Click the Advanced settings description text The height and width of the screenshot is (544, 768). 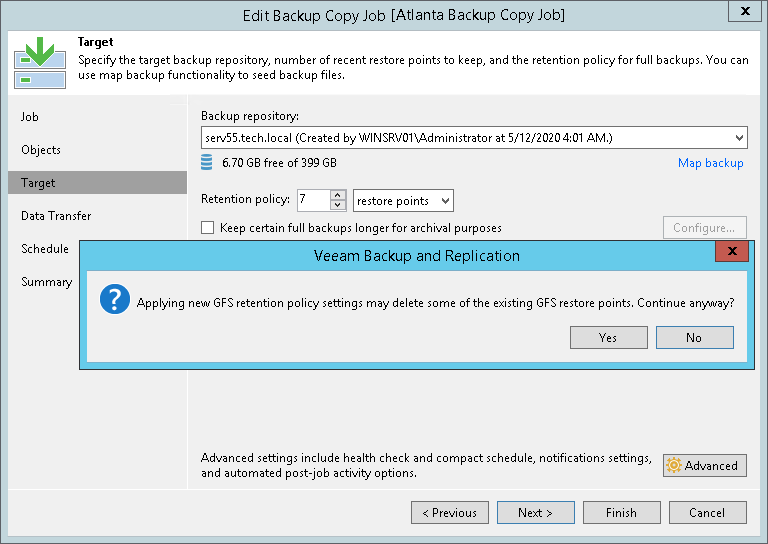tap(426, 465)
